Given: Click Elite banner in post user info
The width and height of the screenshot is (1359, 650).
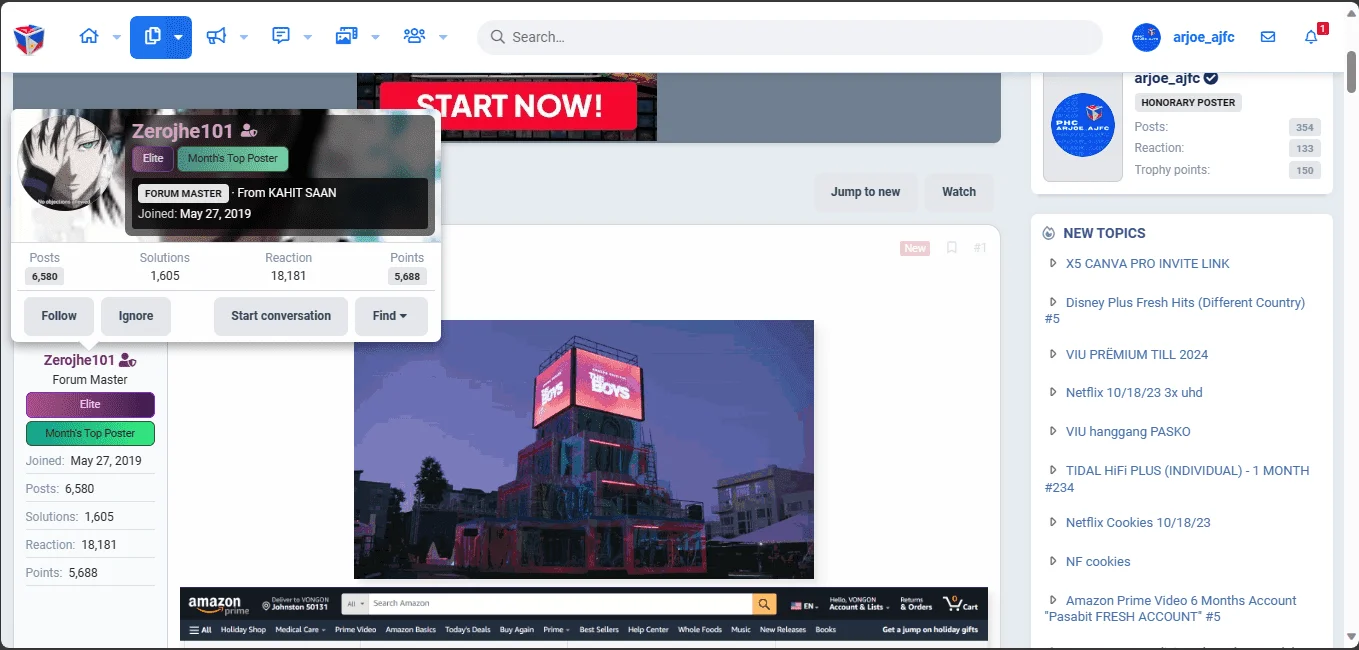Looking at the screenshot, I should point(90,405).
